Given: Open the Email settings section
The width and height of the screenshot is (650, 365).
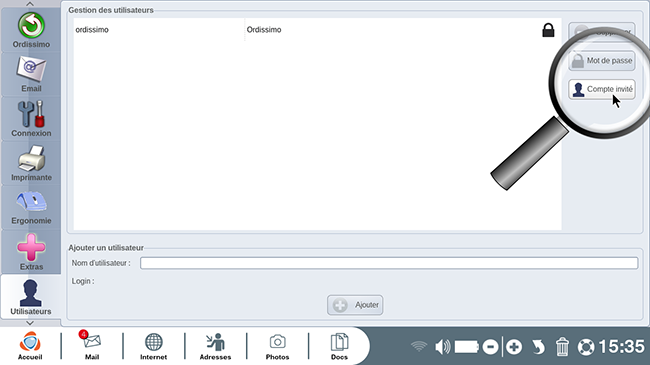Looking at the screenshot, I should [31, 74].
